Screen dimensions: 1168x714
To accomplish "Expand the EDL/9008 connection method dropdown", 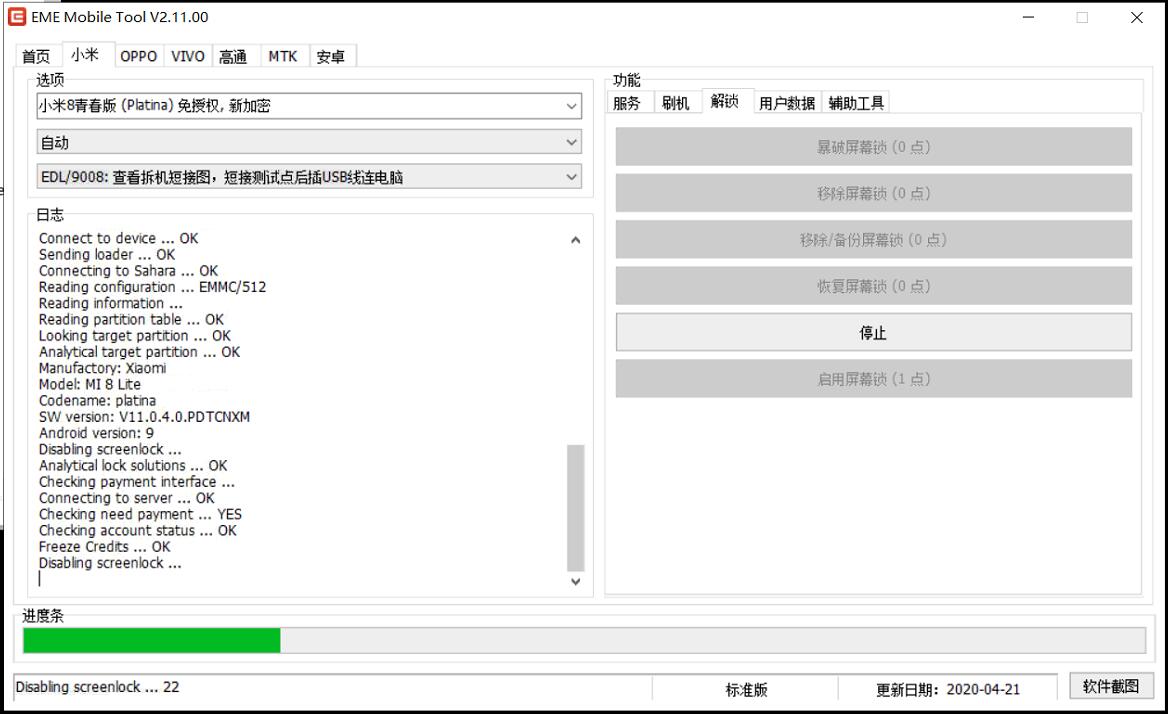I will pyautogui.click(x=309, y=176).
